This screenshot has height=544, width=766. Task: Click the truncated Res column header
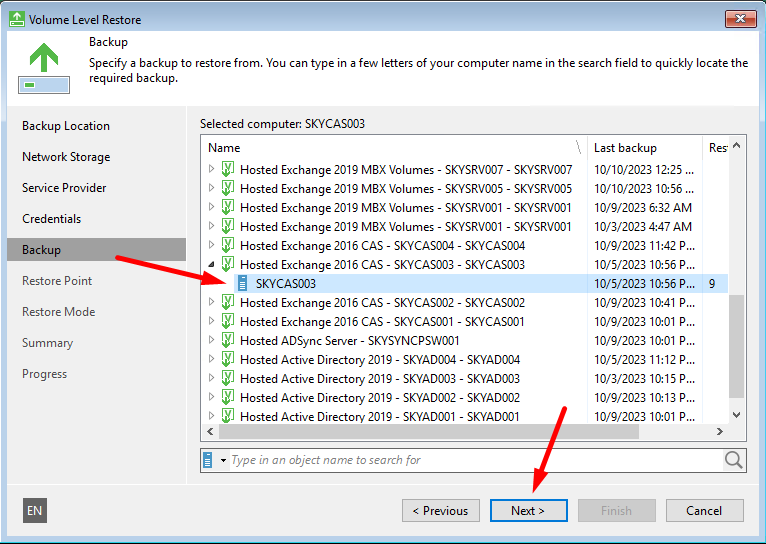[716, 148]
